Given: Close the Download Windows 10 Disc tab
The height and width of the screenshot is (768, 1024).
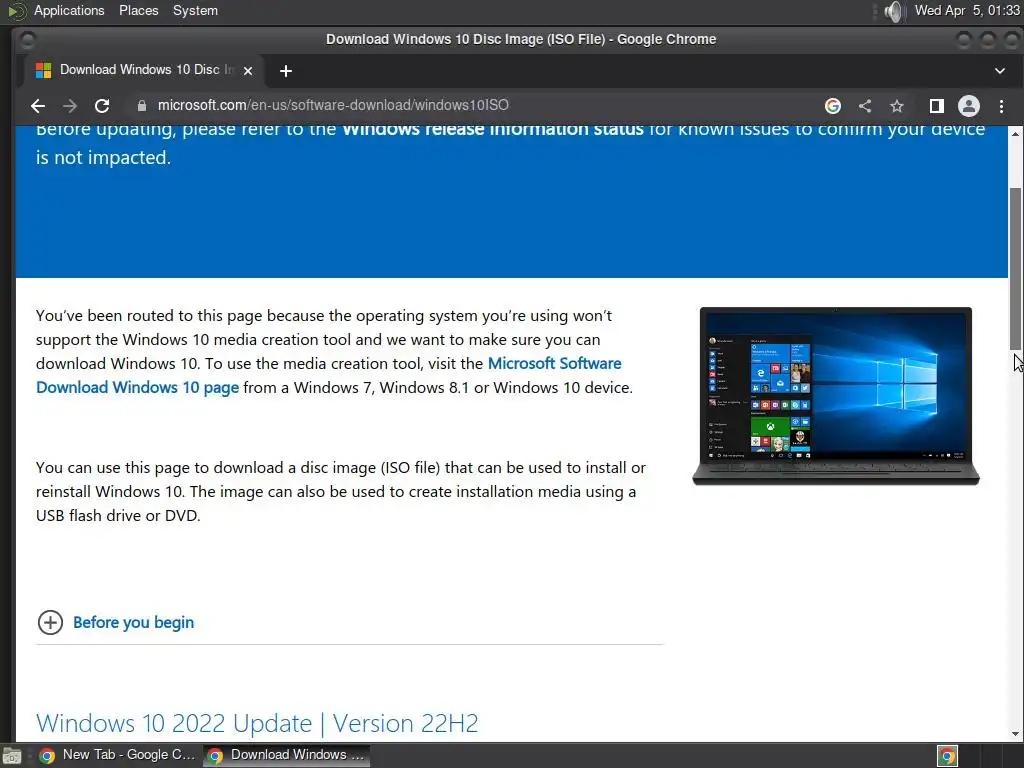Looking at the screenshot, I should [x=248, y=71].
